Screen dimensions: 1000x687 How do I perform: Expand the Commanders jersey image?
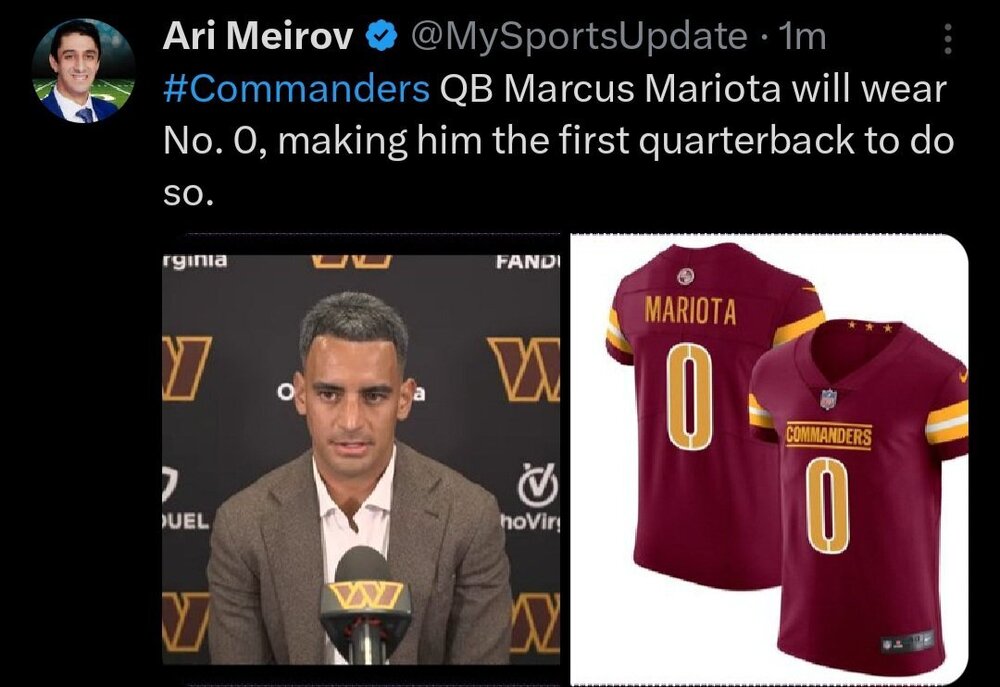pos(769,458)
